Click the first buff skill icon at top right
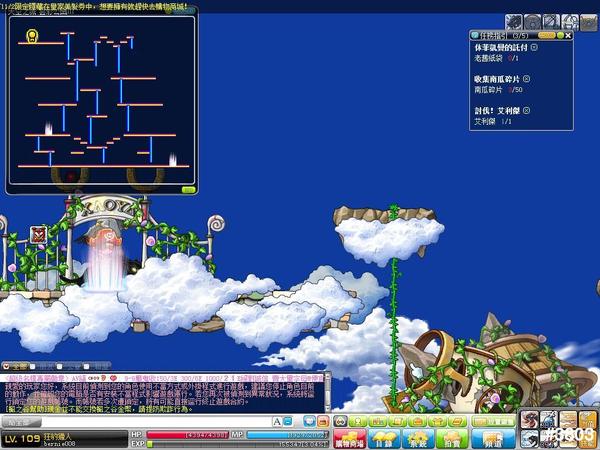Viewport: 600px width, 450px height. 514,22
